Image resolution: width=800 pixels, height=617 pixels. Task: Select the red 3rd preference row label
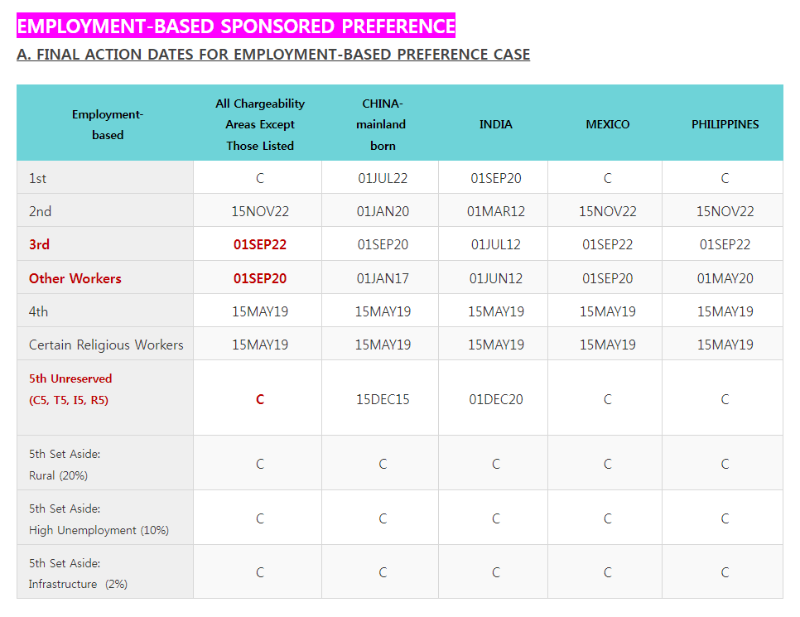pos(39,244)
